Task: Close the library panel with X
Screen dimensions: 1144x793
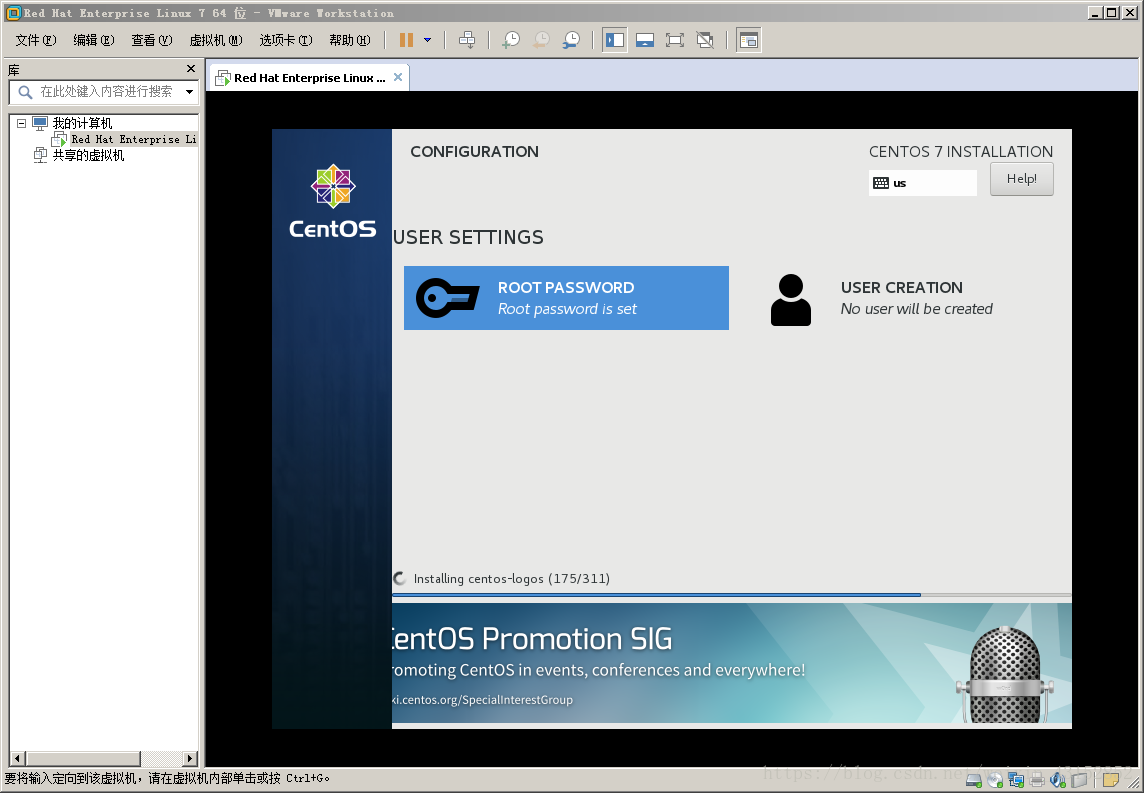Action: (x=191, y=69)
